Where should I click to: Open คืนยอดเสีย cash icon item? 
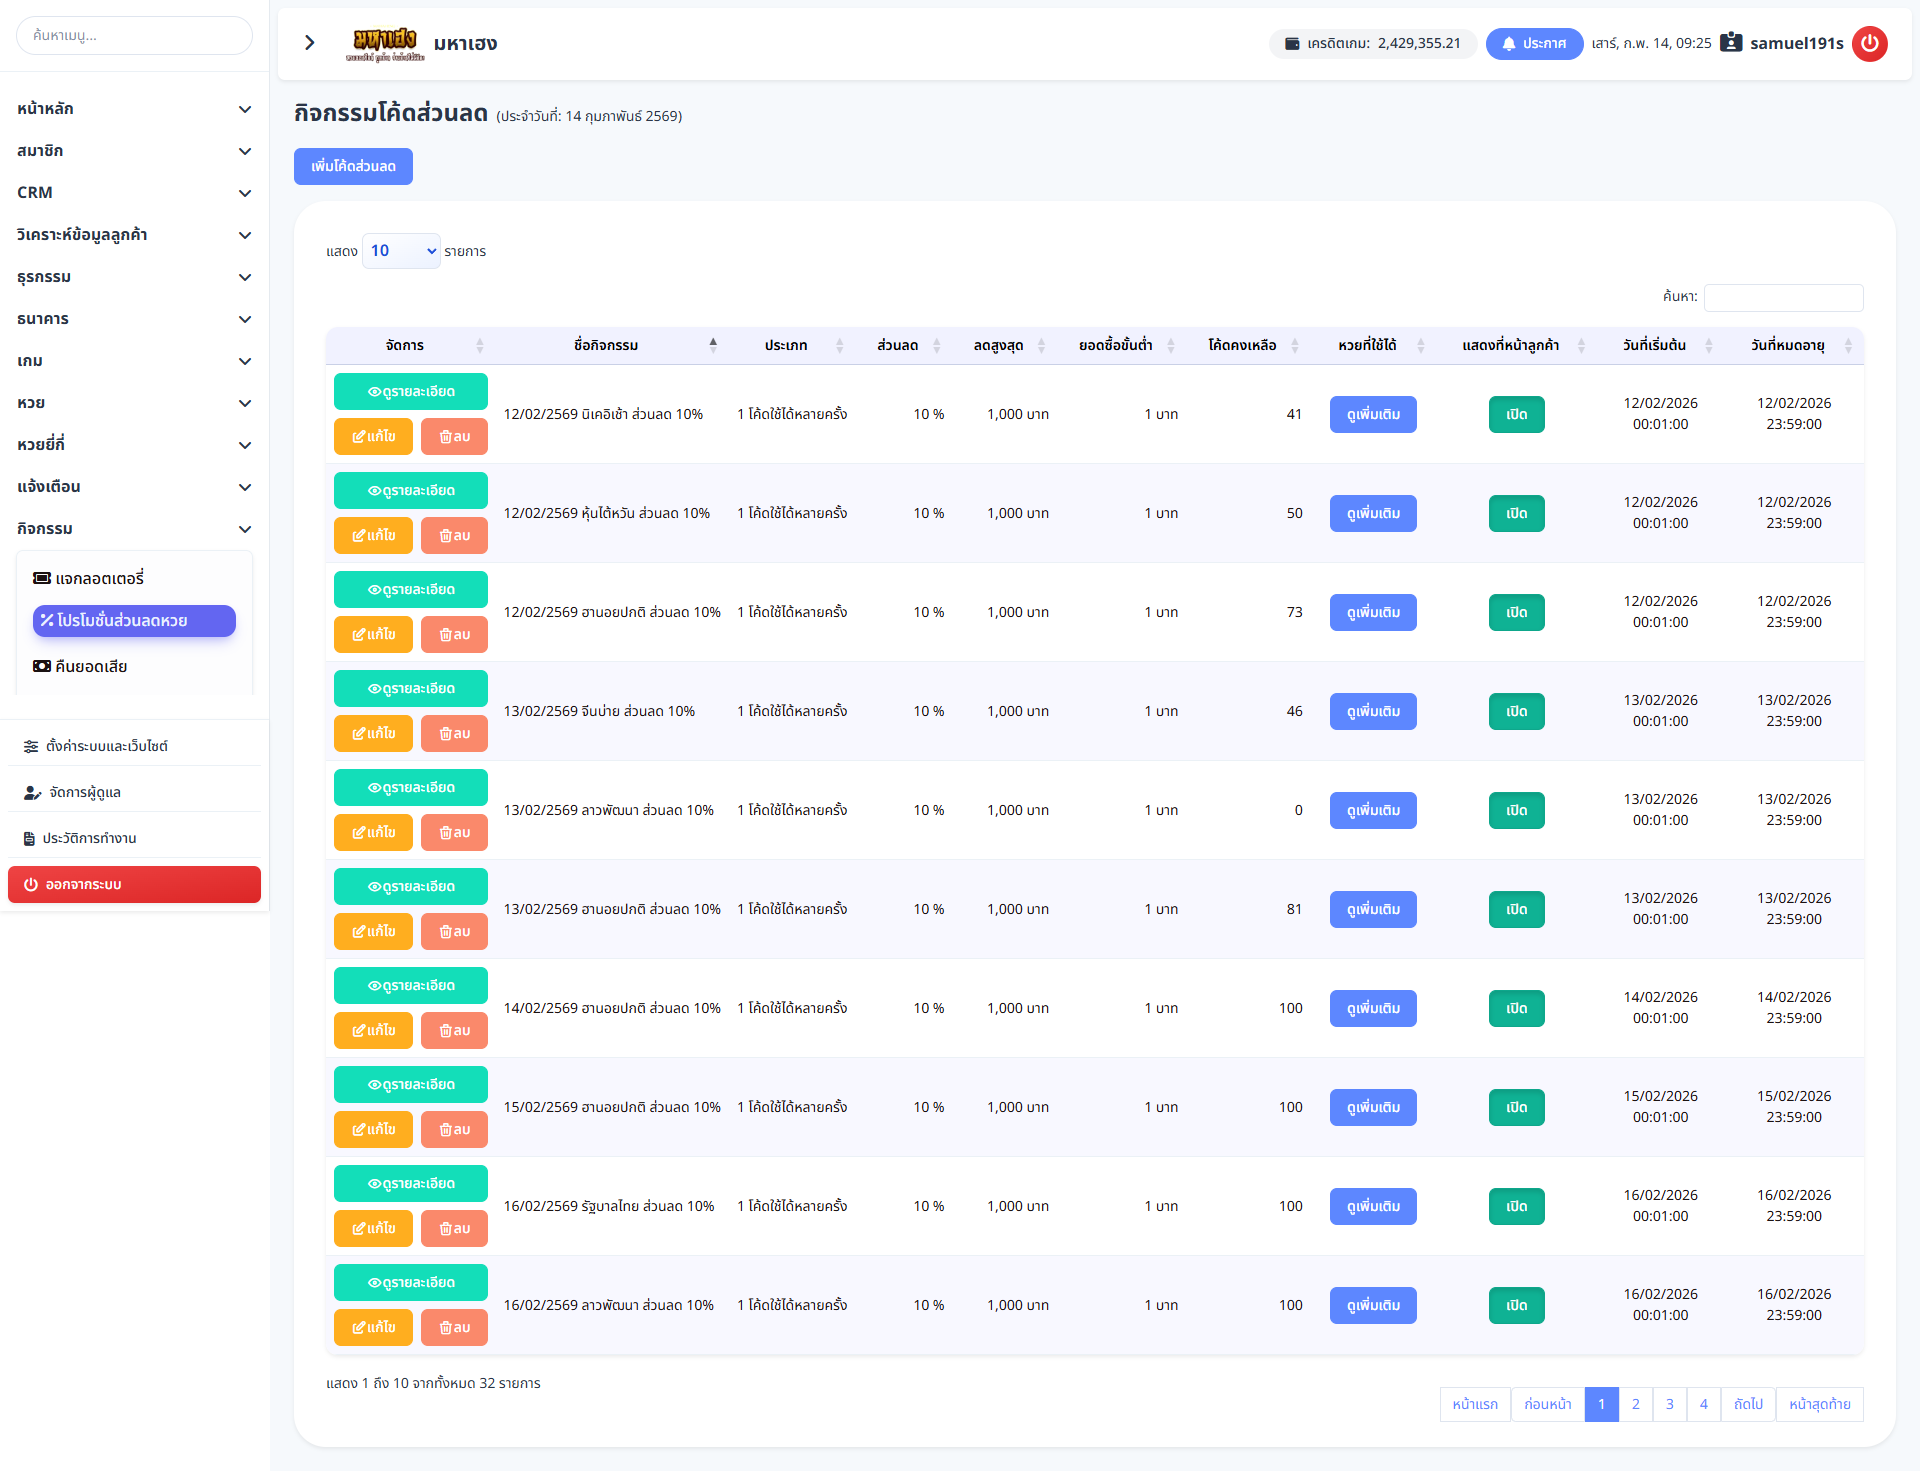(x=80, y=666)
